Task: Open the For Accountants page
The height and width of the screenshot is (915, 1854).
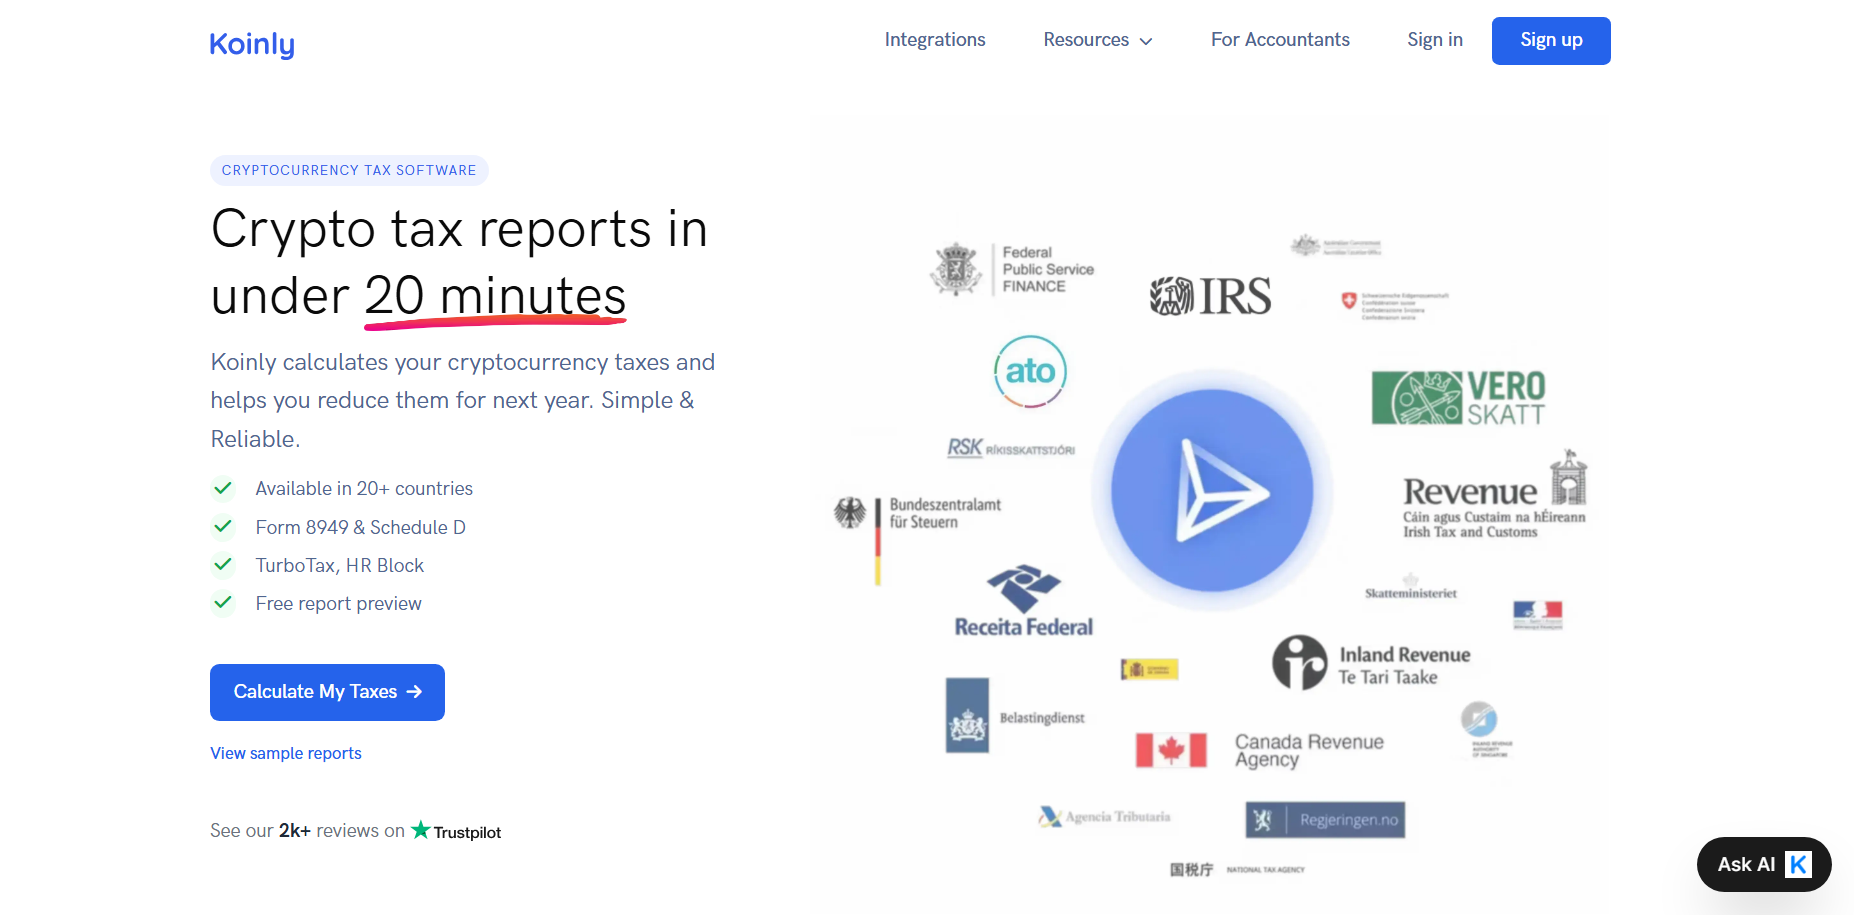Action: click(x=1280, y=40)
